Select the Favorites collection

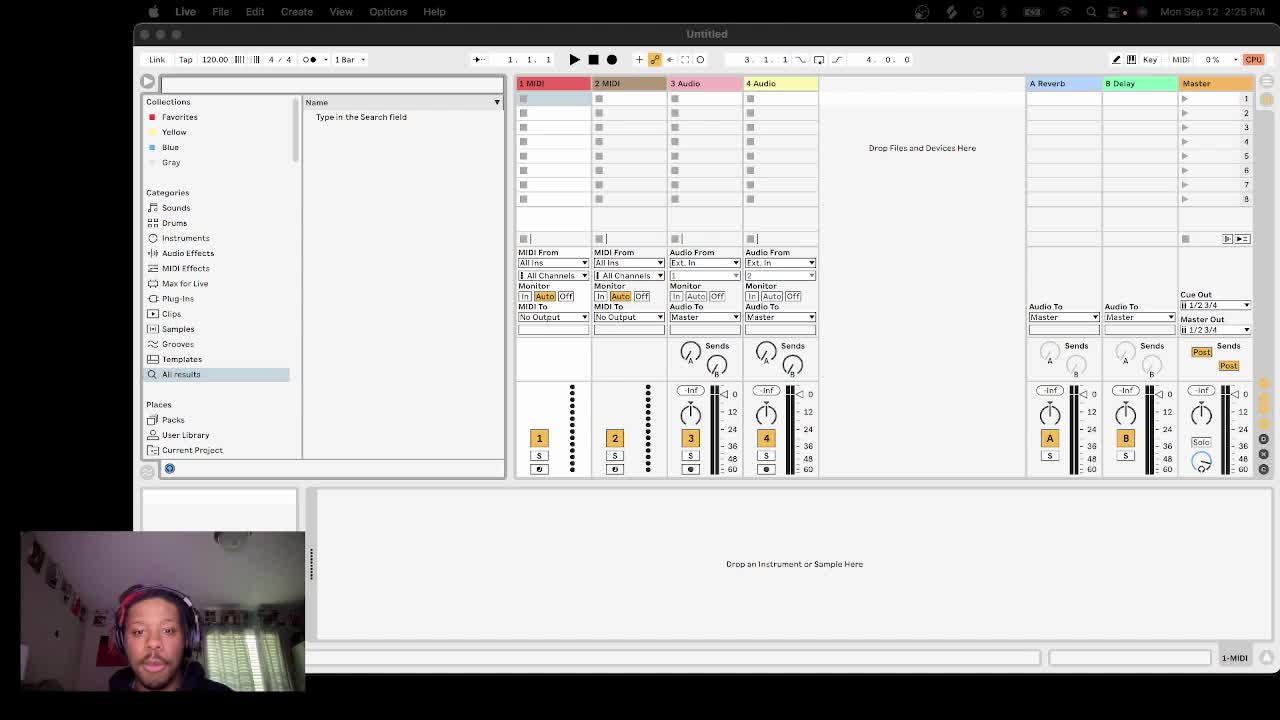(179, 117)
